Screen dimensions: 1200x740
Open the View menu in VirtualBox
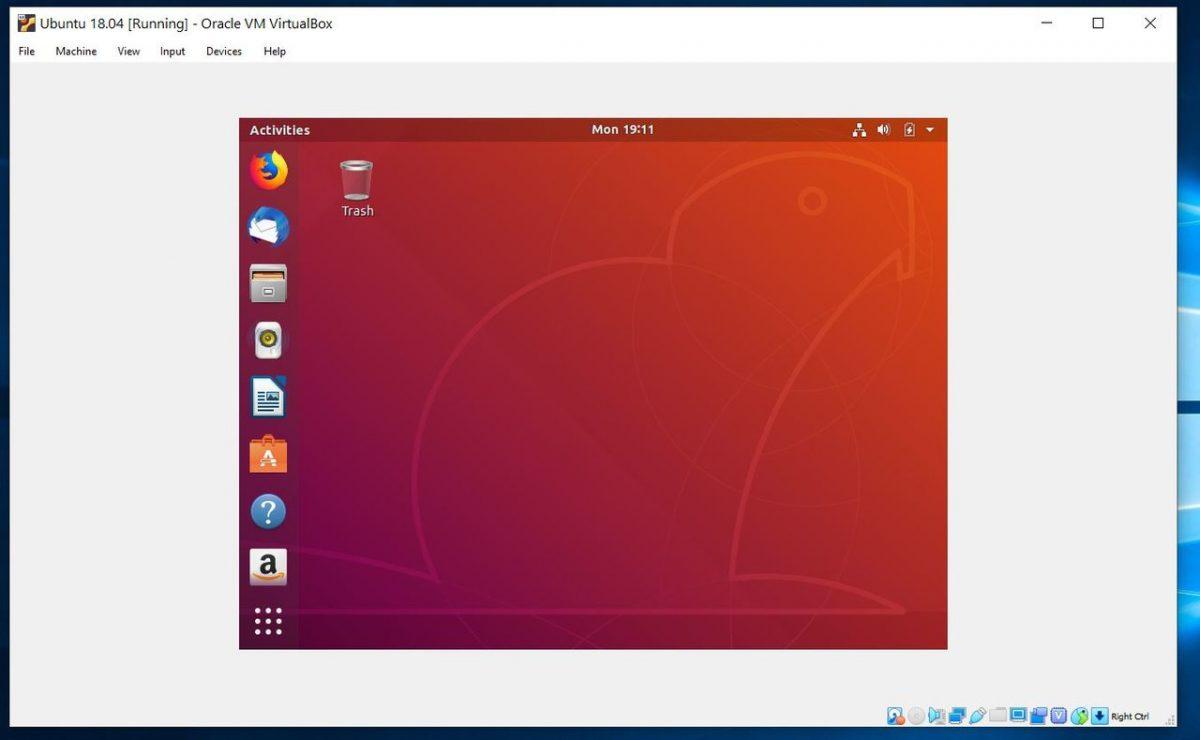(x=129, y=51)
